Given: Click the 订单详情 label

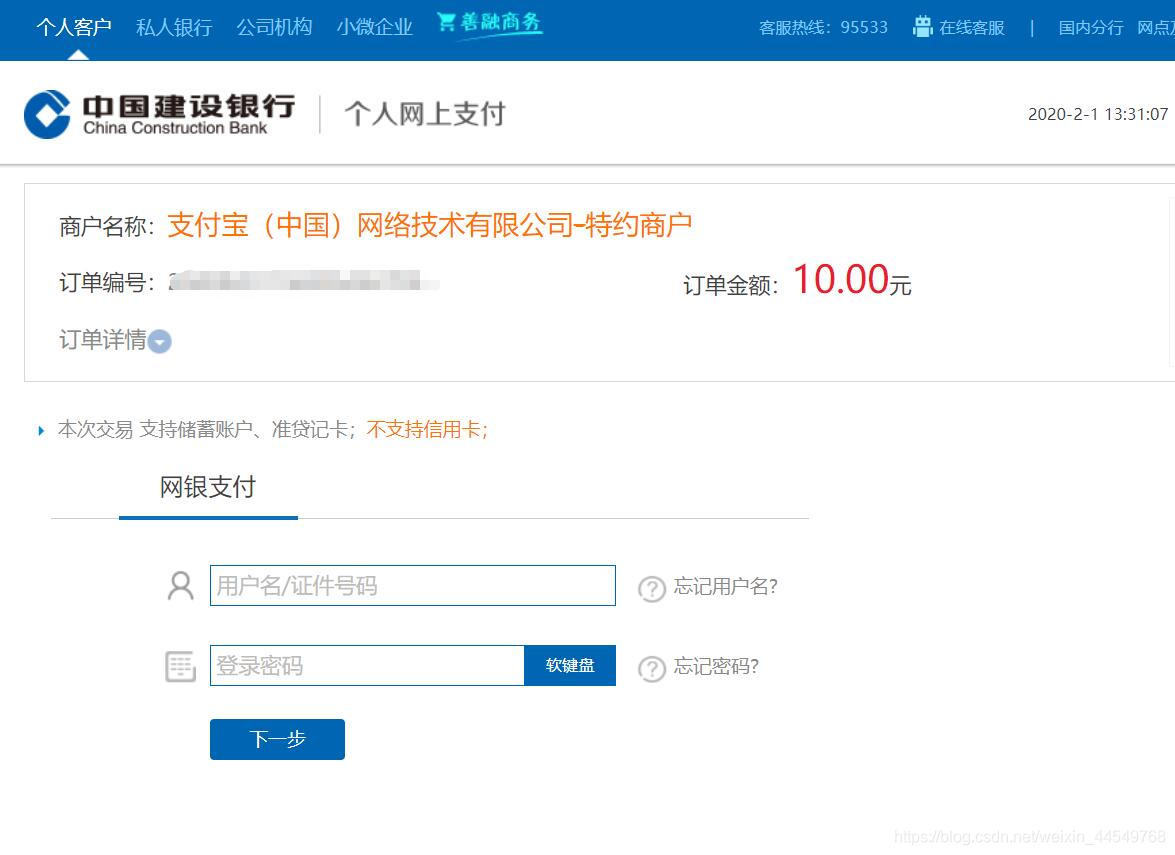Looking at the screenshot, I should point(103,340).
